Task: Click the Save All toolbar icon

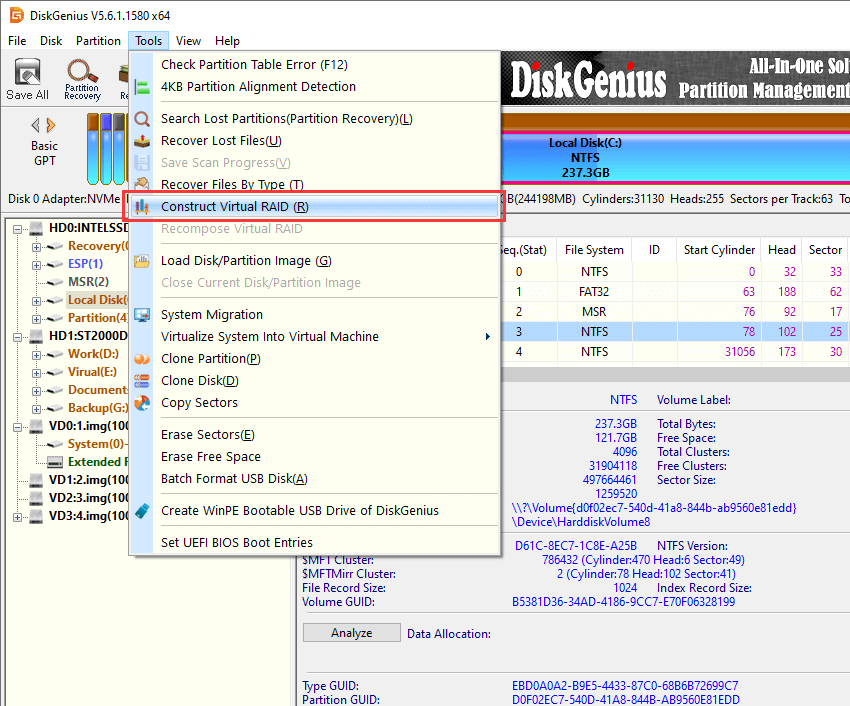Action: pos(27,79)
